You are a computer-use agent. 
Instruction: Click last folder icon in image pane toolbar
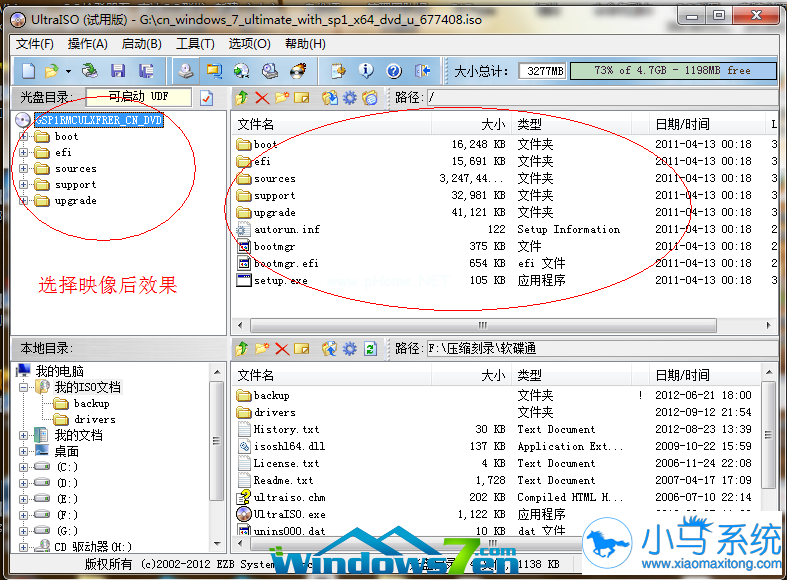click(x=370, y=97)
